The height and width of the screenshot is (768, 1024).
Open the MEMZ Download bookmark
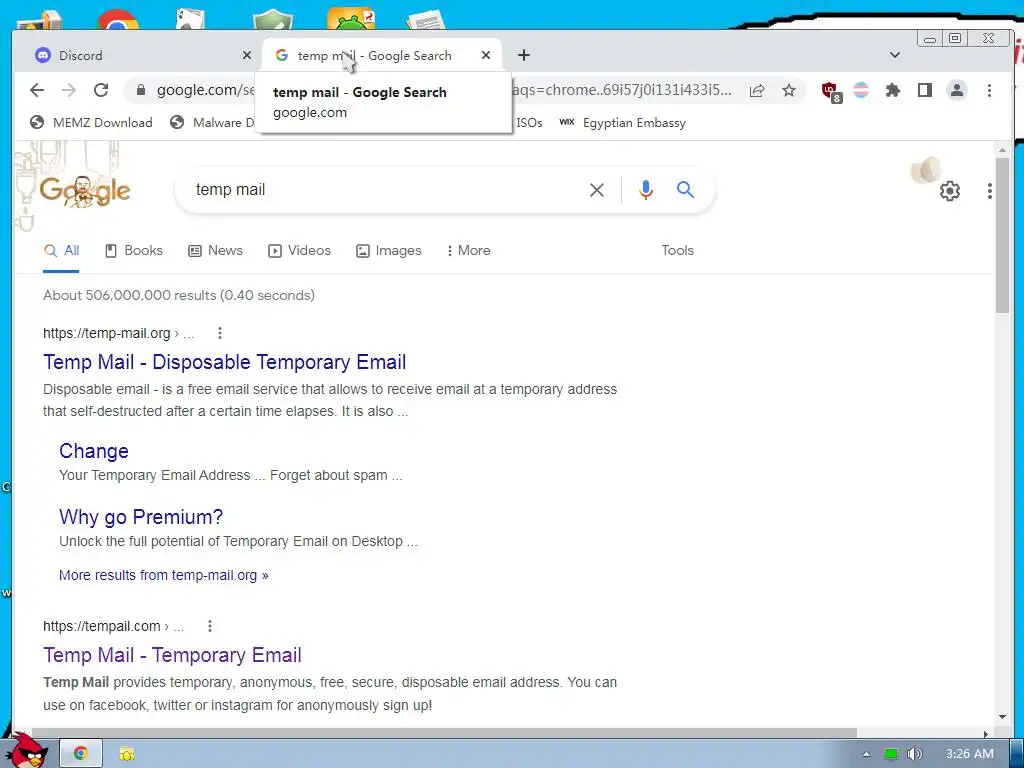coord(91,123)
